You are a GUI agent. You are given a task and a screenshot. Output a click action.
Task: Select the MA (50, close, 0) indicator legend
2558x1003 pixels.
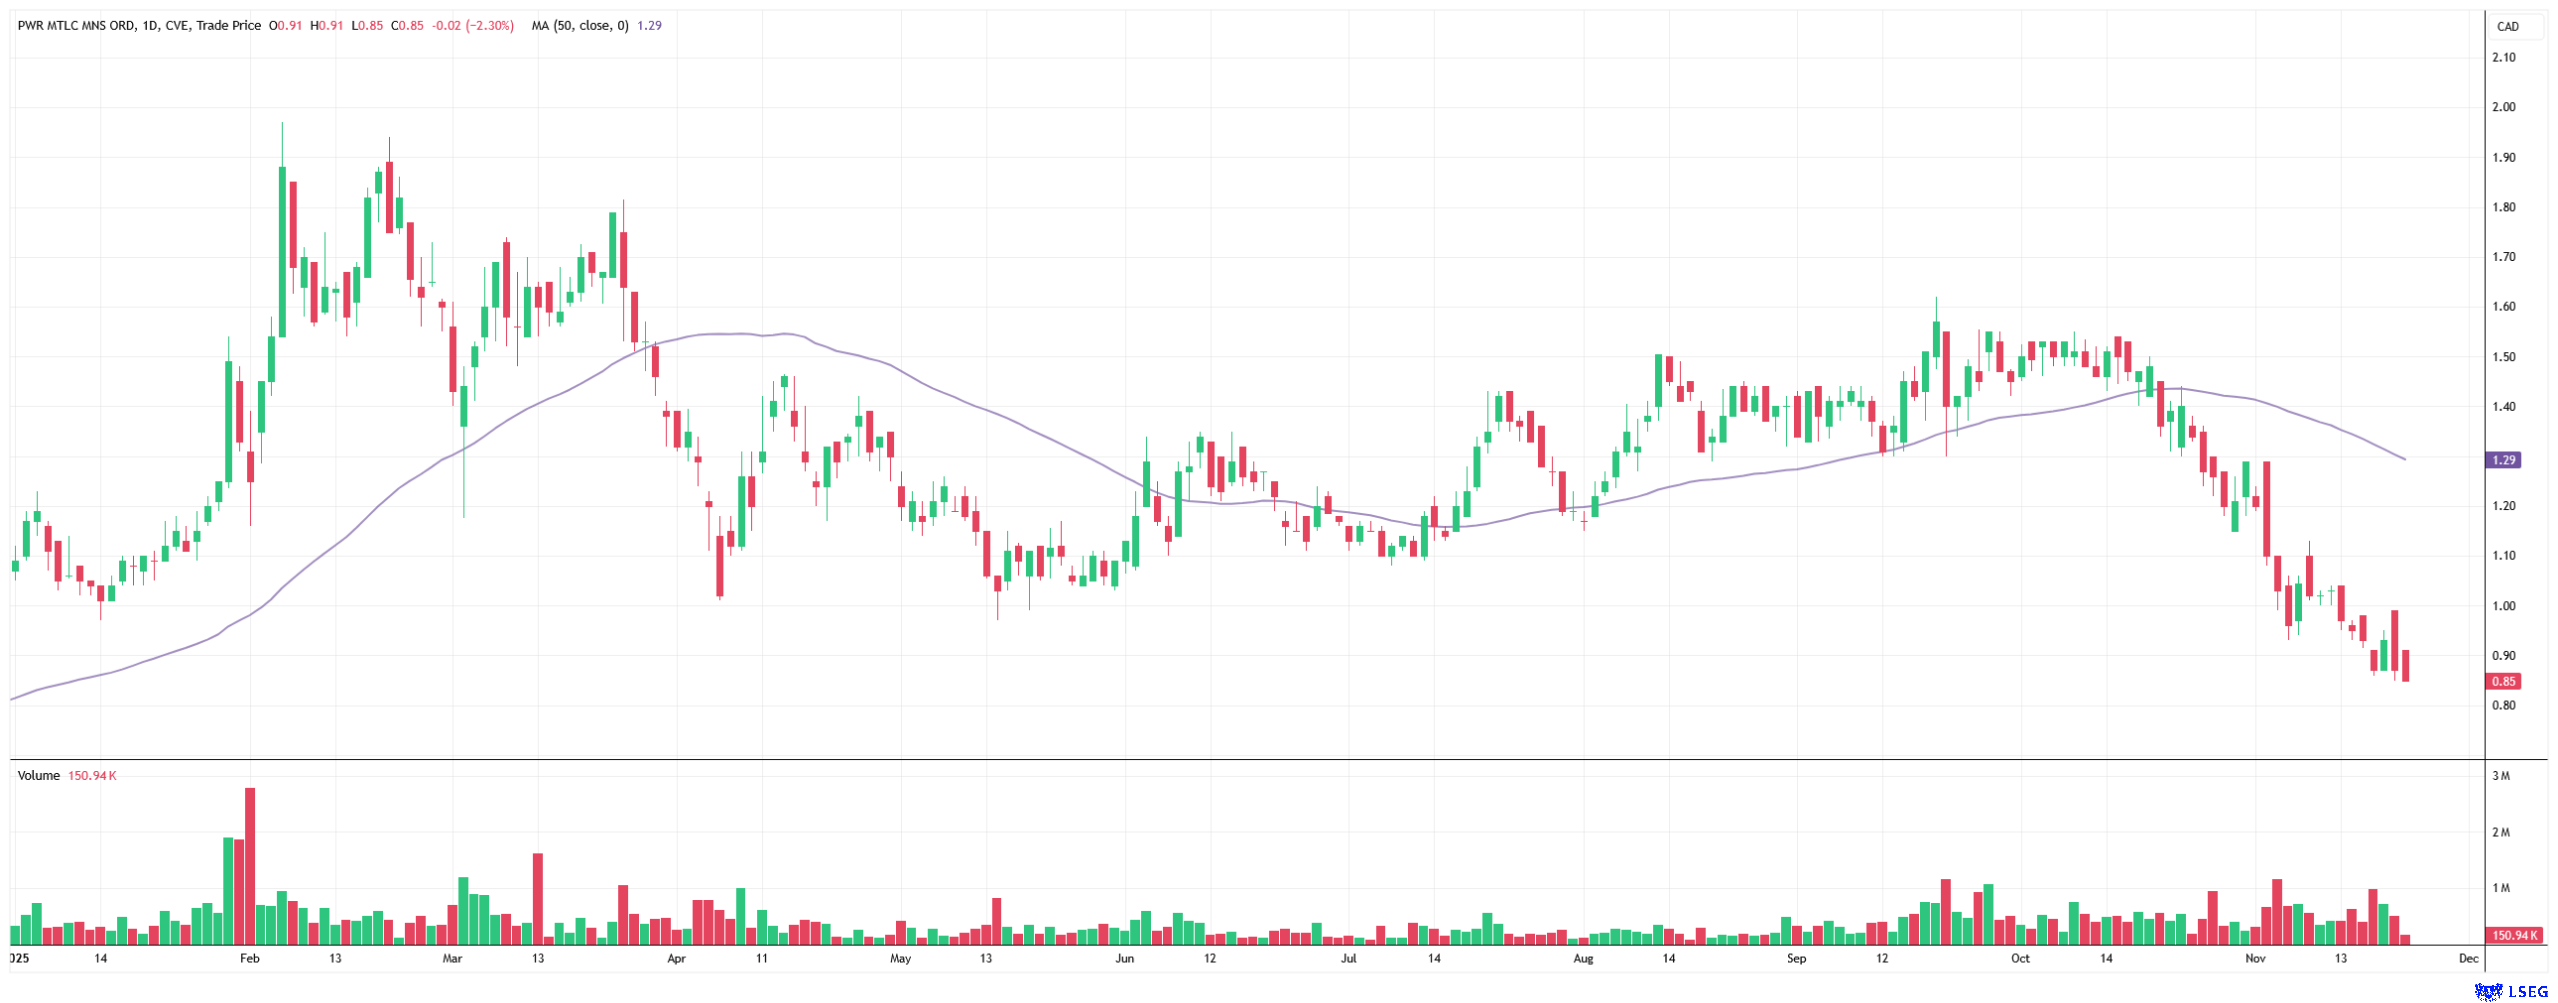tap(580, 26)
